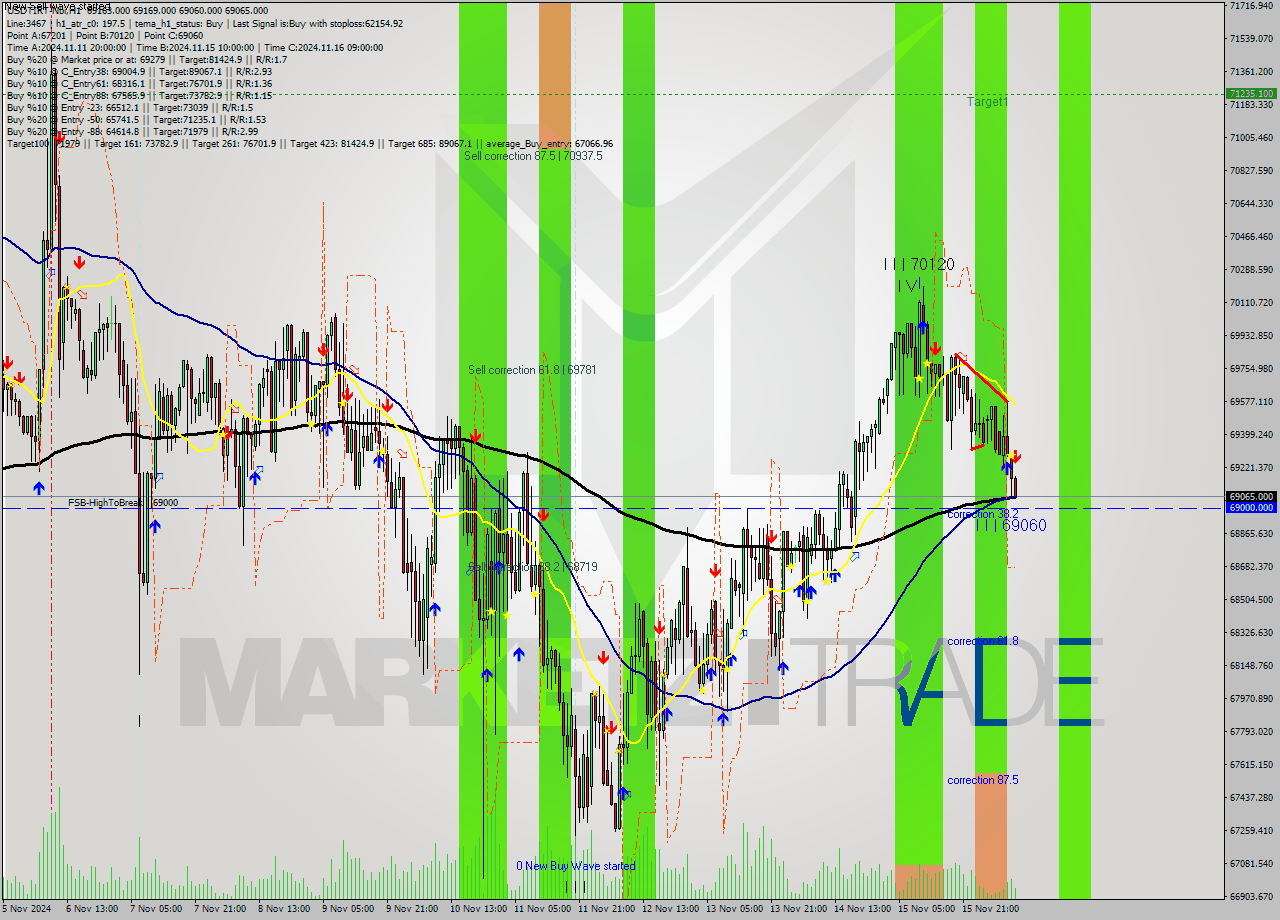The width and height of the screenshot is (1280, 920).
Task: Click the 71005.460 price axis value
Action: tap(1251, 137)
